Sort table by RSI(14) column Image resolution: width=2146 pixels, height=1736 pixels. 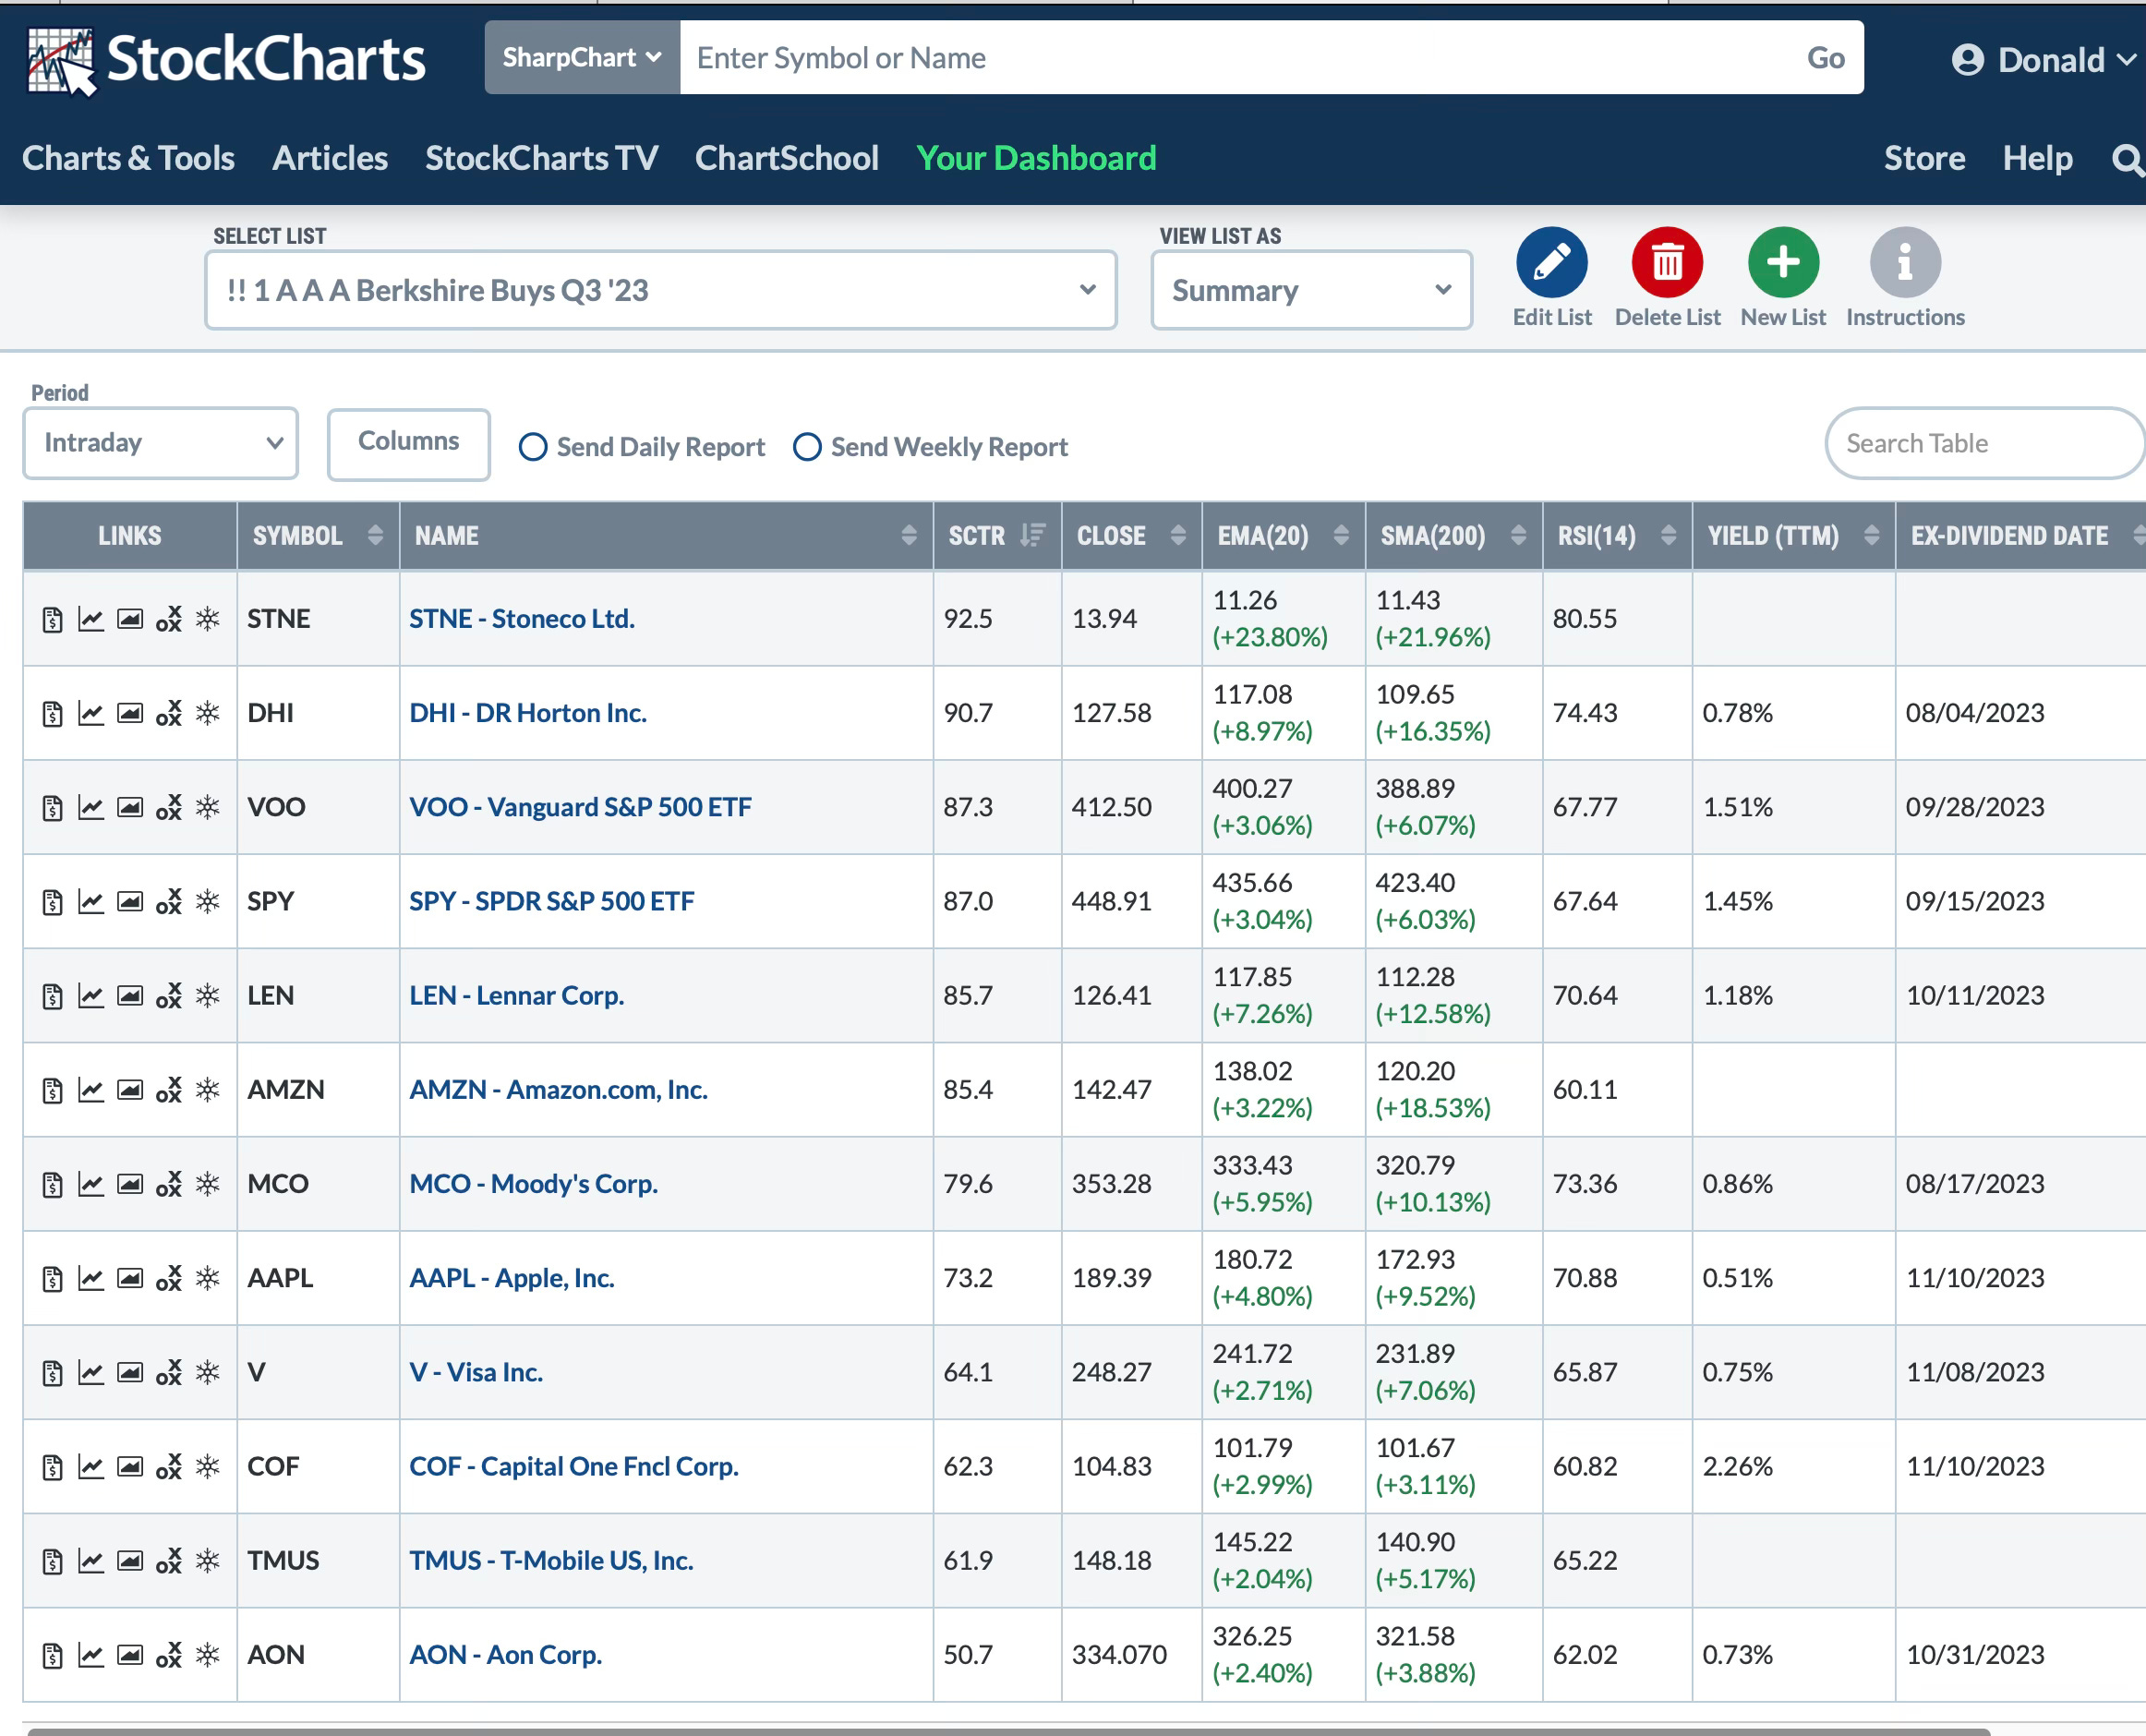point(1617,536)
